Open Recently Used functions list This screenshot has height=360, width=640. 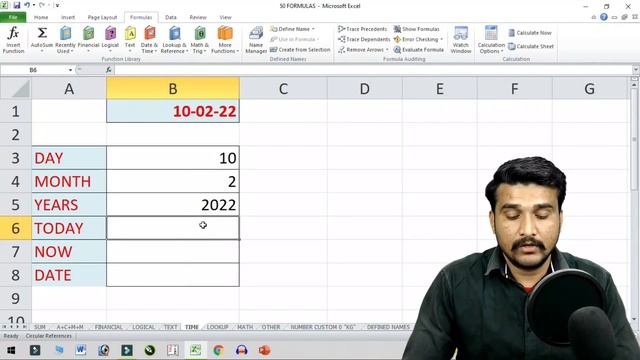[x=65, y=40]
